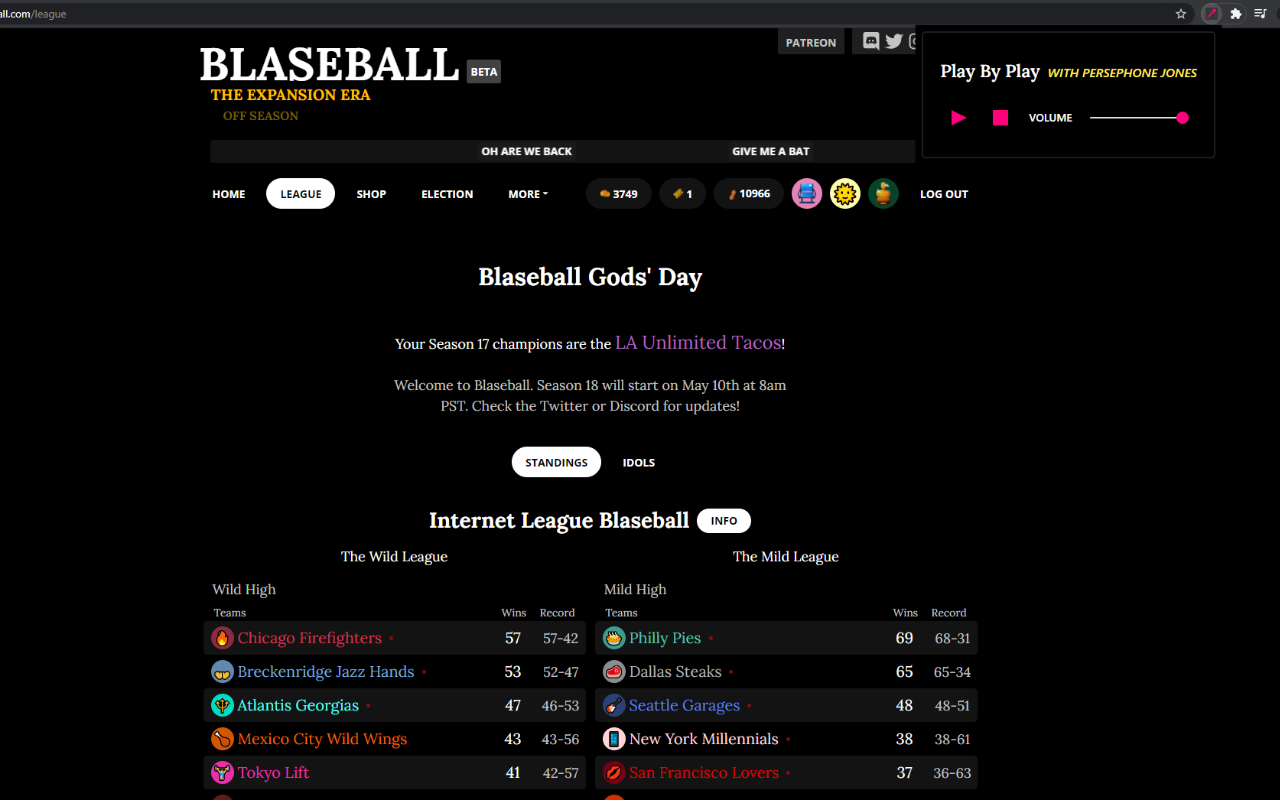Go to the HOME page
Viewport: 1280px width, 800px height.
(229, 194)
